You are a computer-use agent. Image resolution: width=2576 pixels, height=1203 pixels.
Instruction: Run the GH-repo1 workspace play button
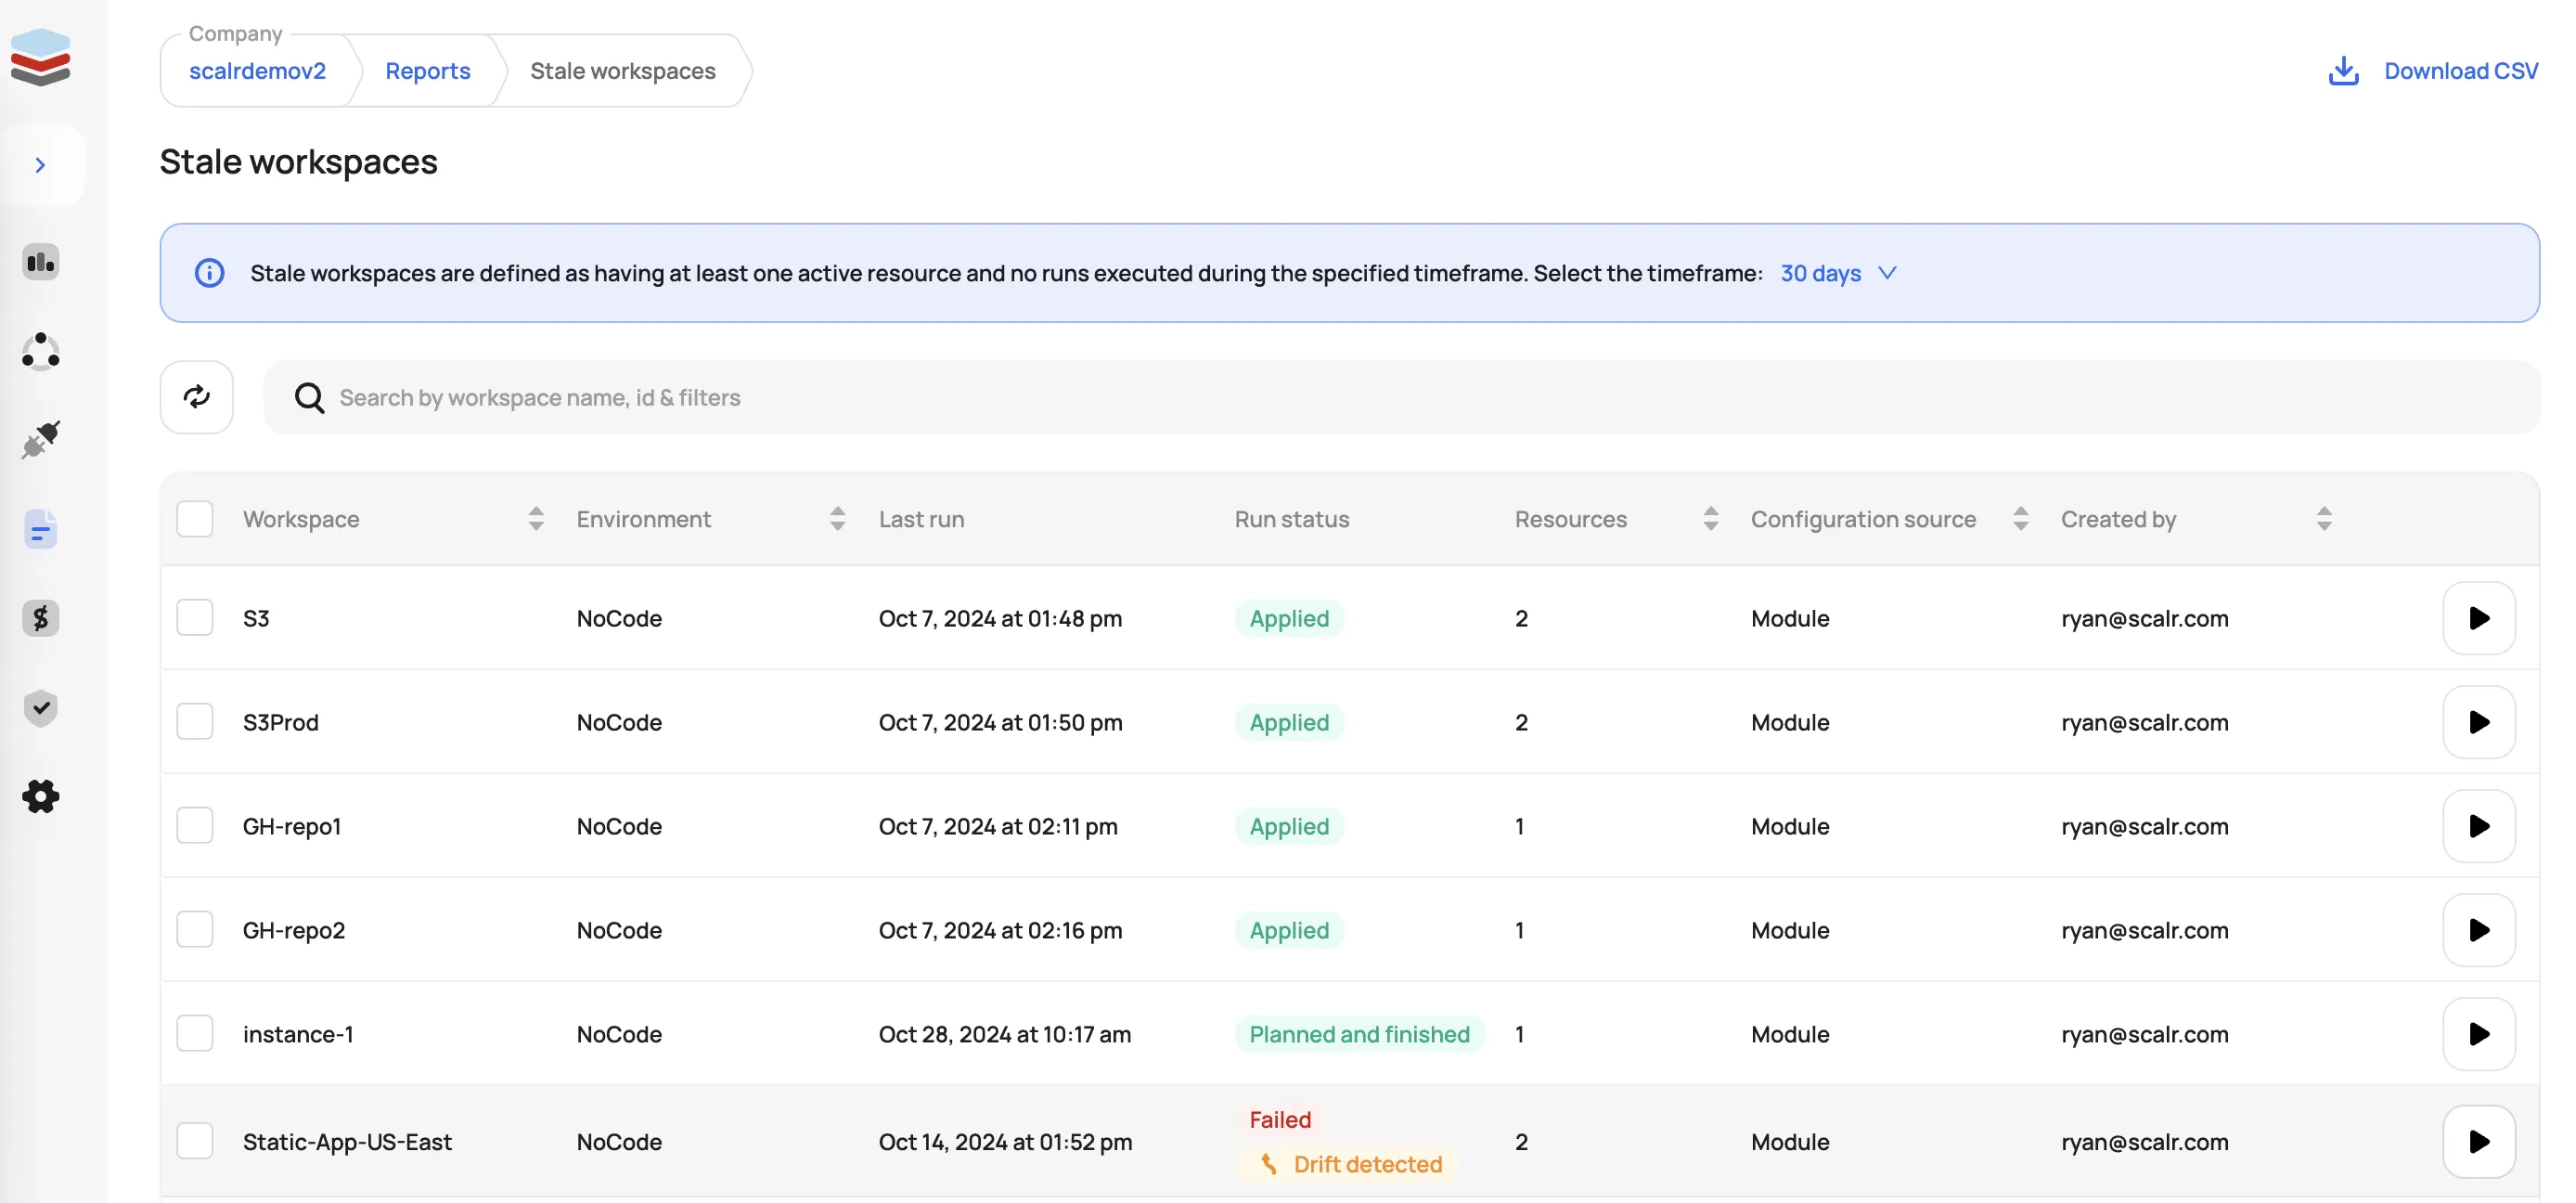(x=2479, y=826)
